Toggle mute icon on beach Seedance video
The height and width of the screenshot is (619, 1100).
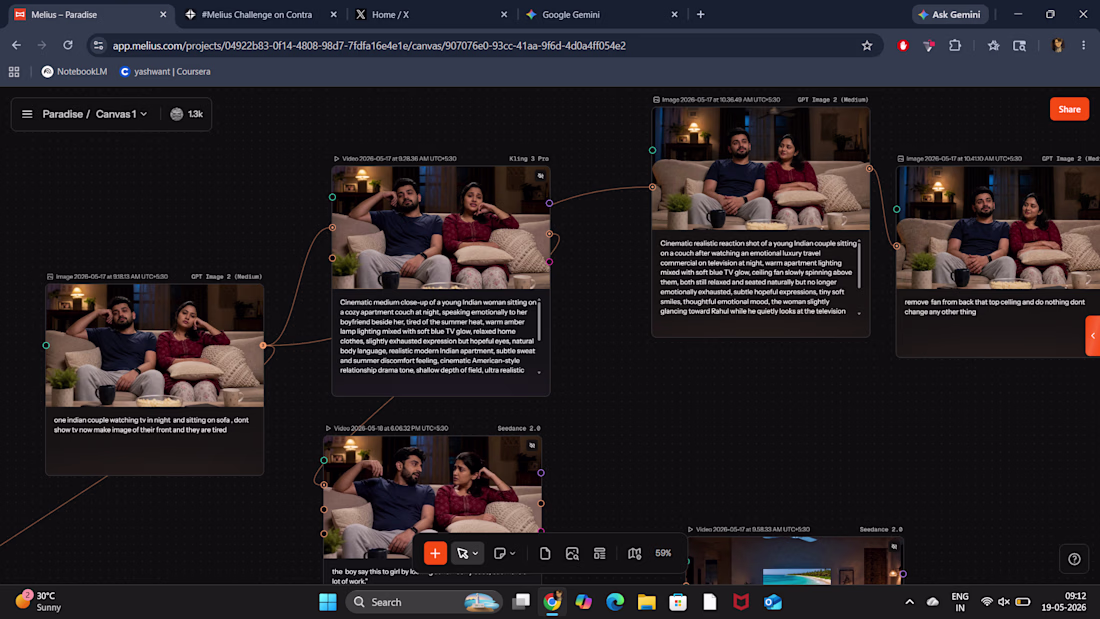point(894,546)
